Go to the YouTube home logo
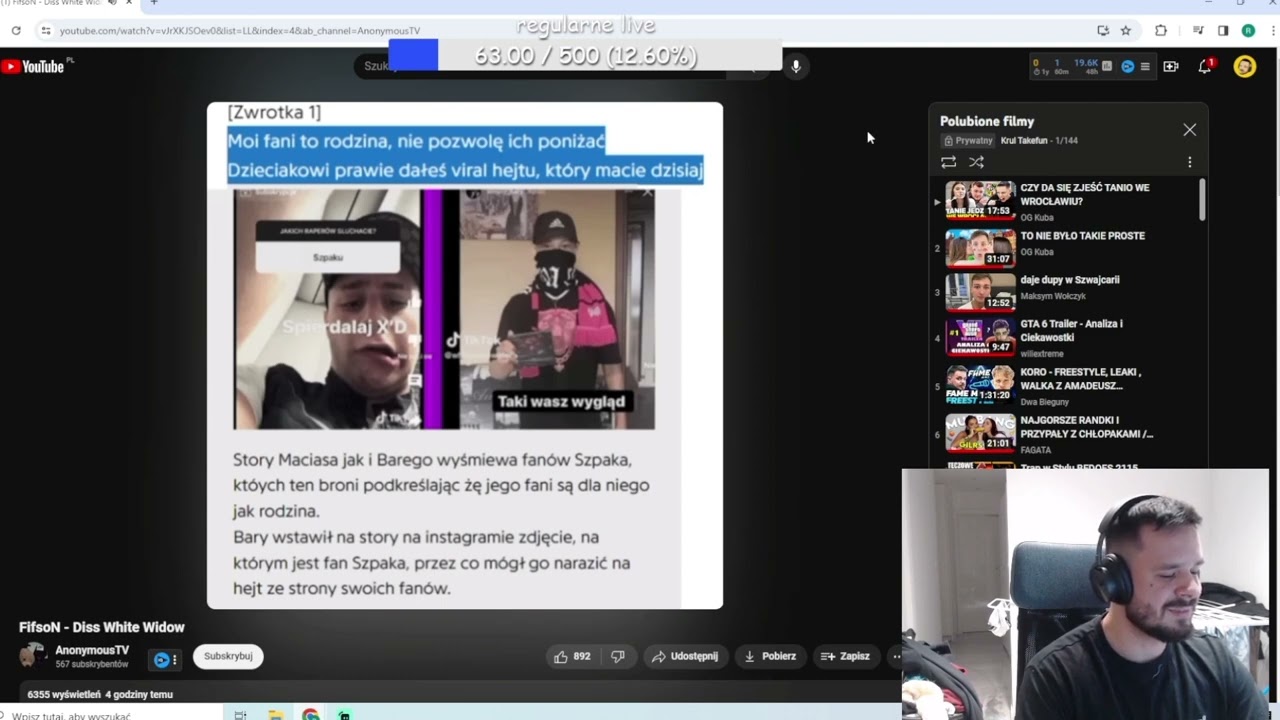The image size is (1280, 720). pyautogui.click(x=33, y=67)
